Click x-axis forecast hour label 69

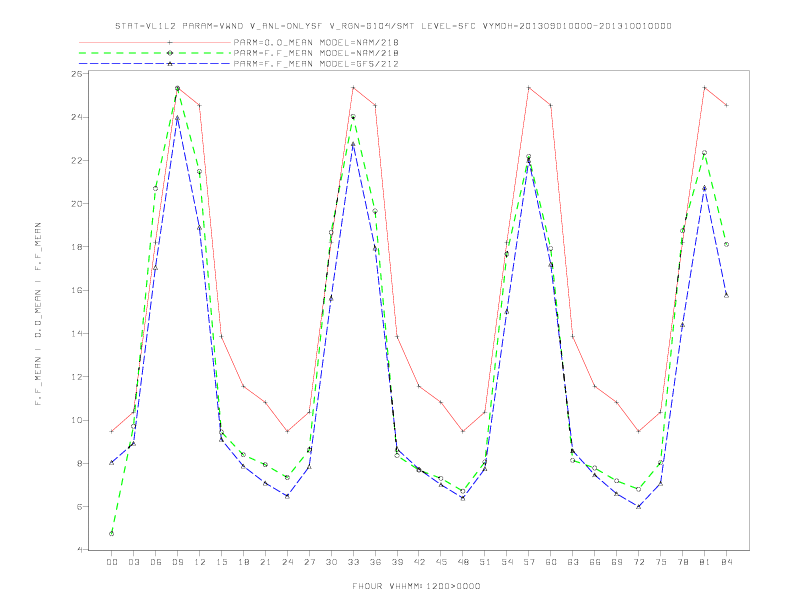click(x=617, y=562)
